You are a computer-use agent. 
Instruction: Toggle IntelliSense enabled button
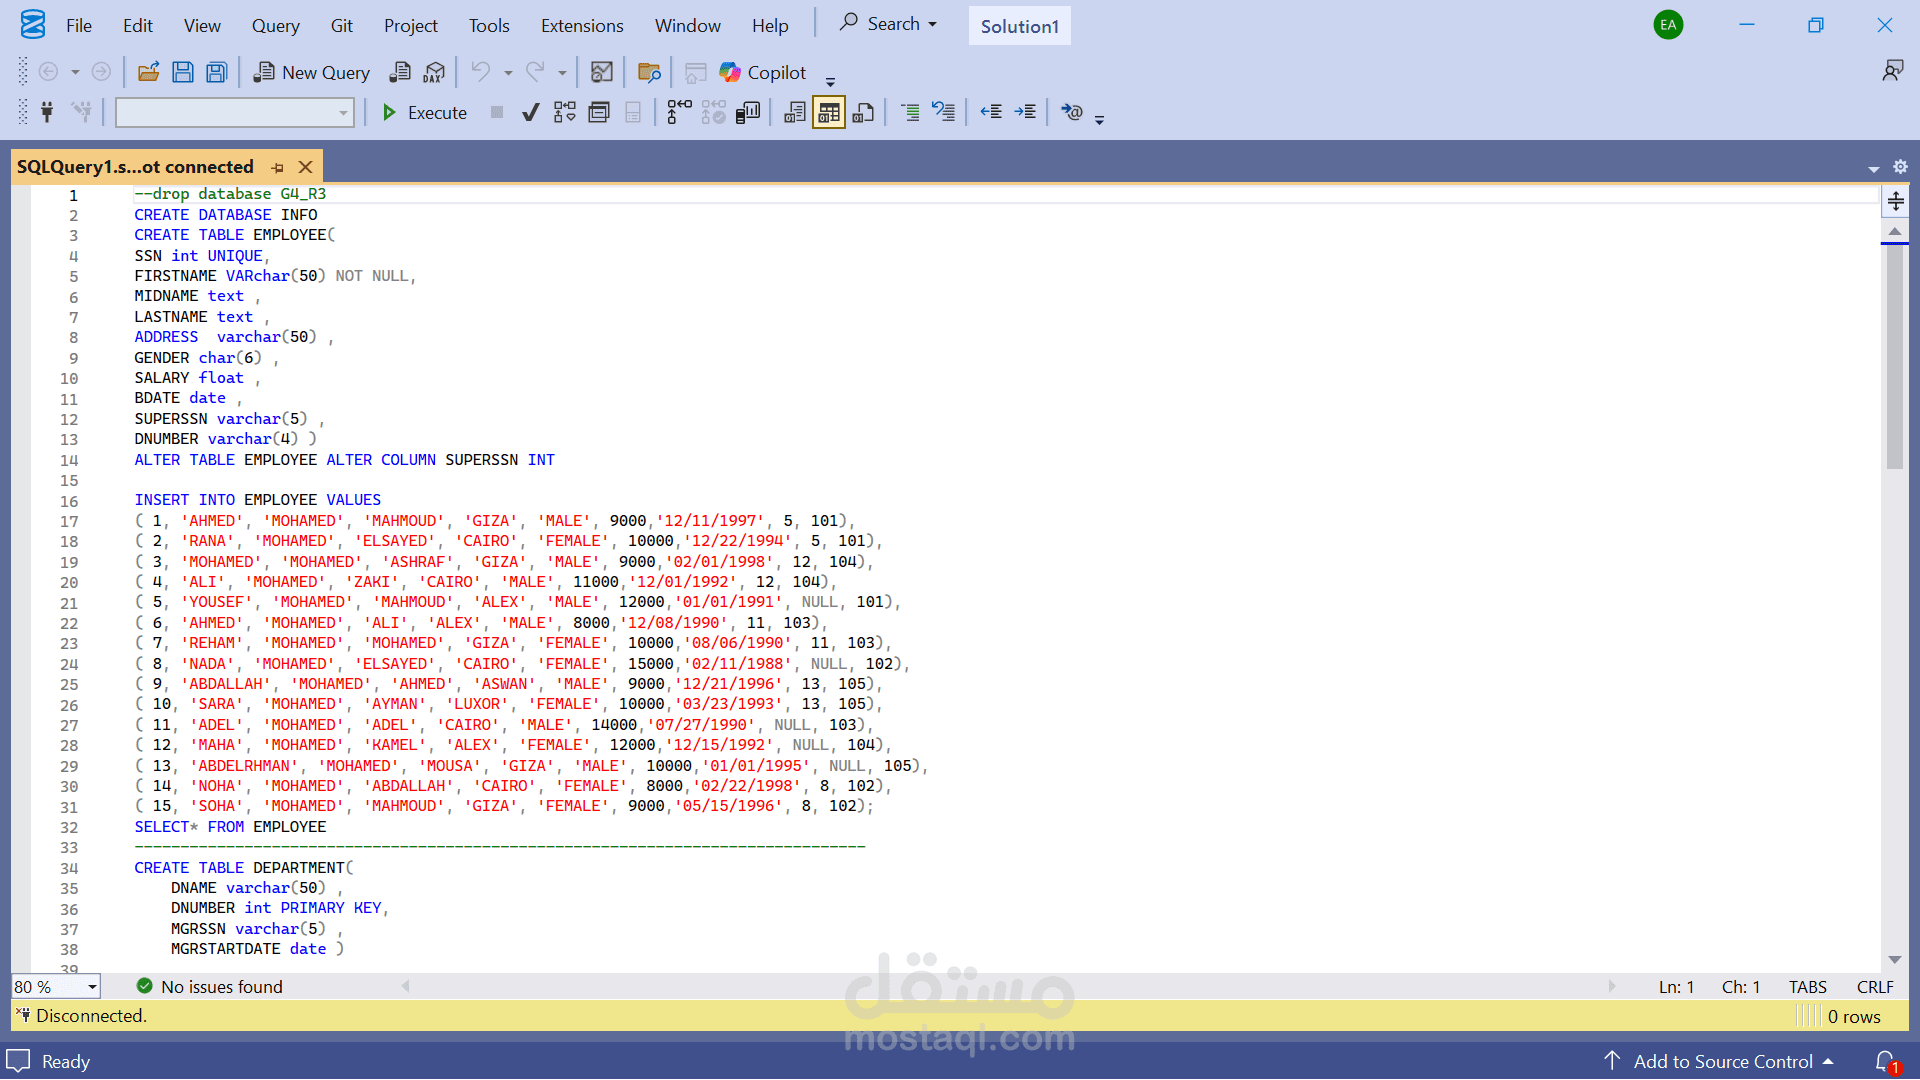633,112
